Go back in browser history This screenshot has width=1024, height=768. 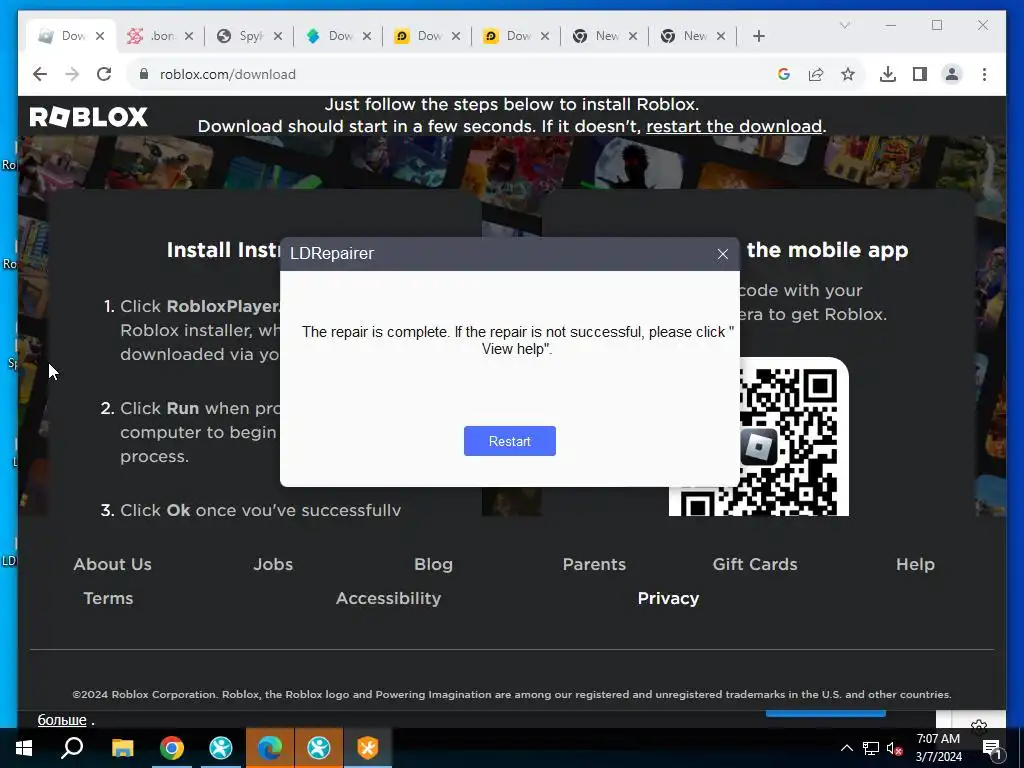click(x=40, y=74)
